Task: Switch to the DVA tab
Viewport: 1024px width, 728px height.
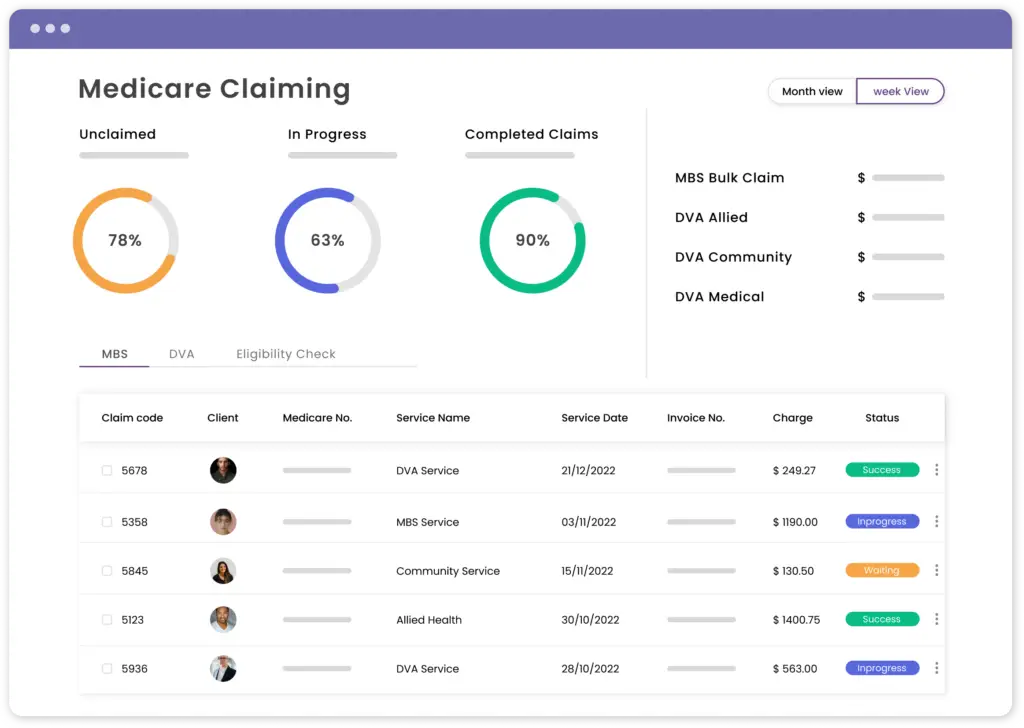Action: click(181, 354)
